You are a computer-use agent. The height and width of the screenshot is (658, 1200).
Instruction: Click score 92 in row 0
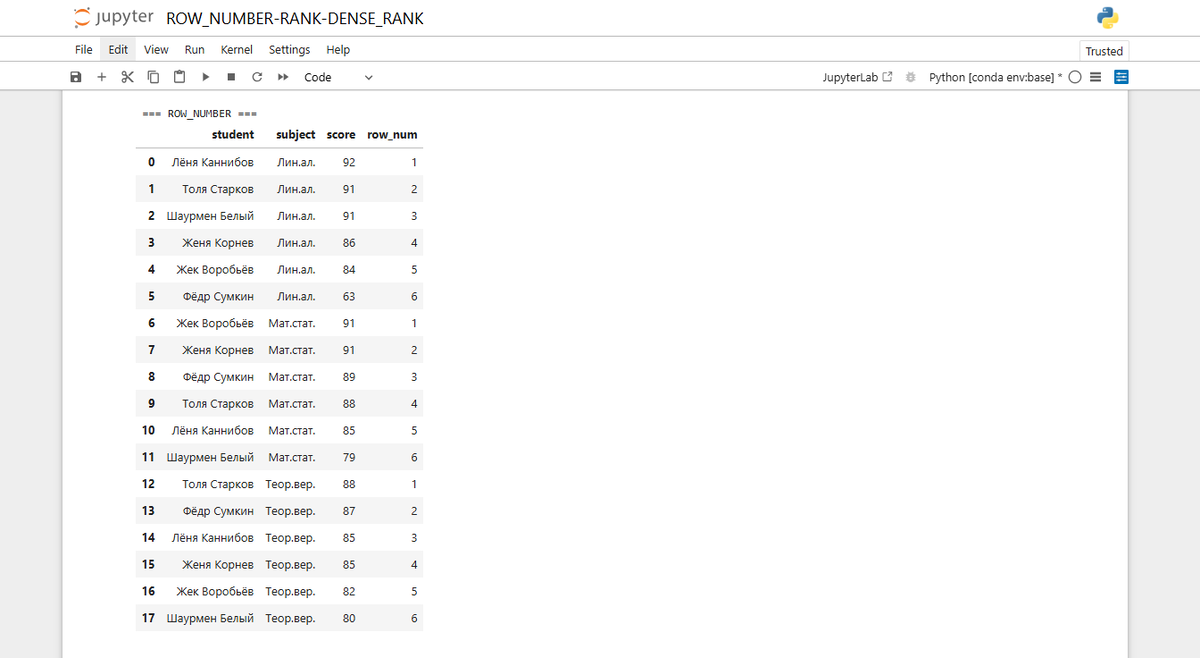(x=348, y=162)
